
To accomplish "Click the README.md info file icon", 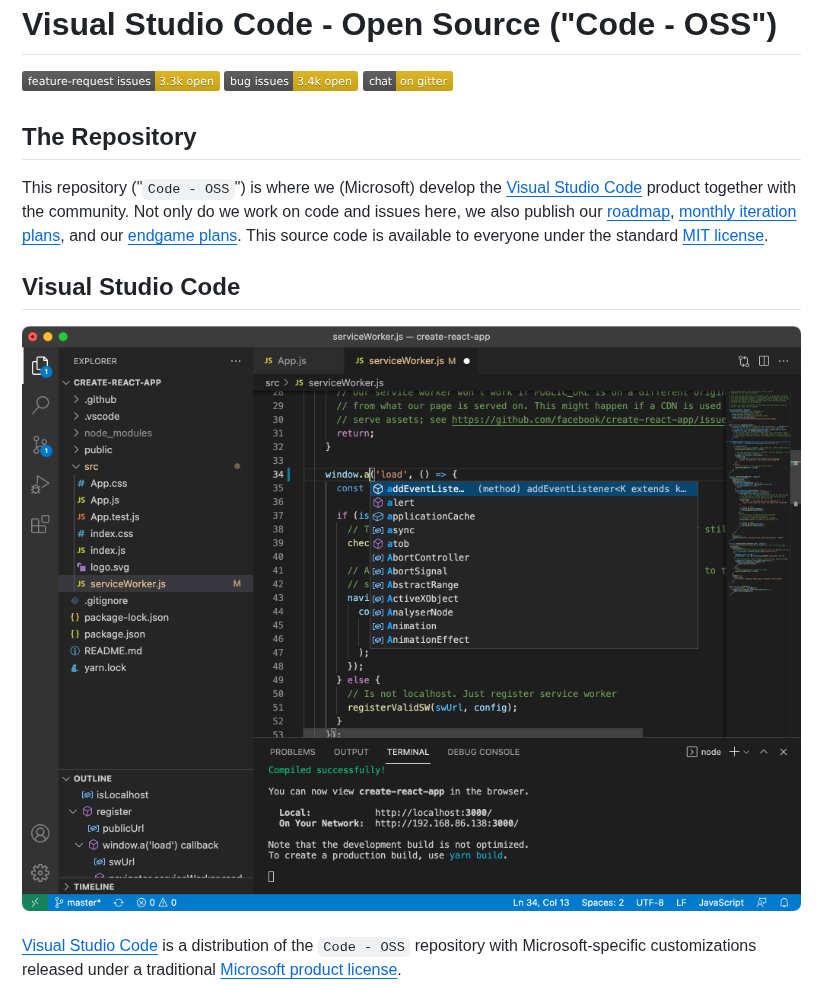I will click(75, 651).
